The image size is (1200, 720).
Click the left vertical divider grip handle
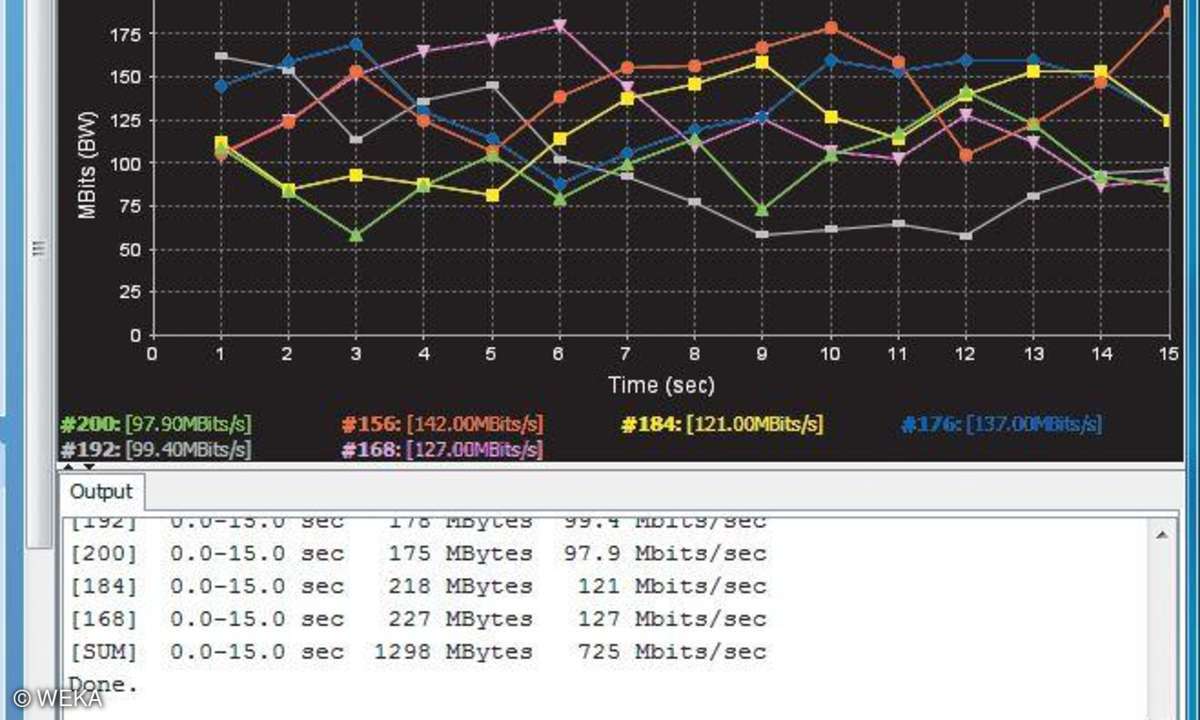[x=40, y=247]
